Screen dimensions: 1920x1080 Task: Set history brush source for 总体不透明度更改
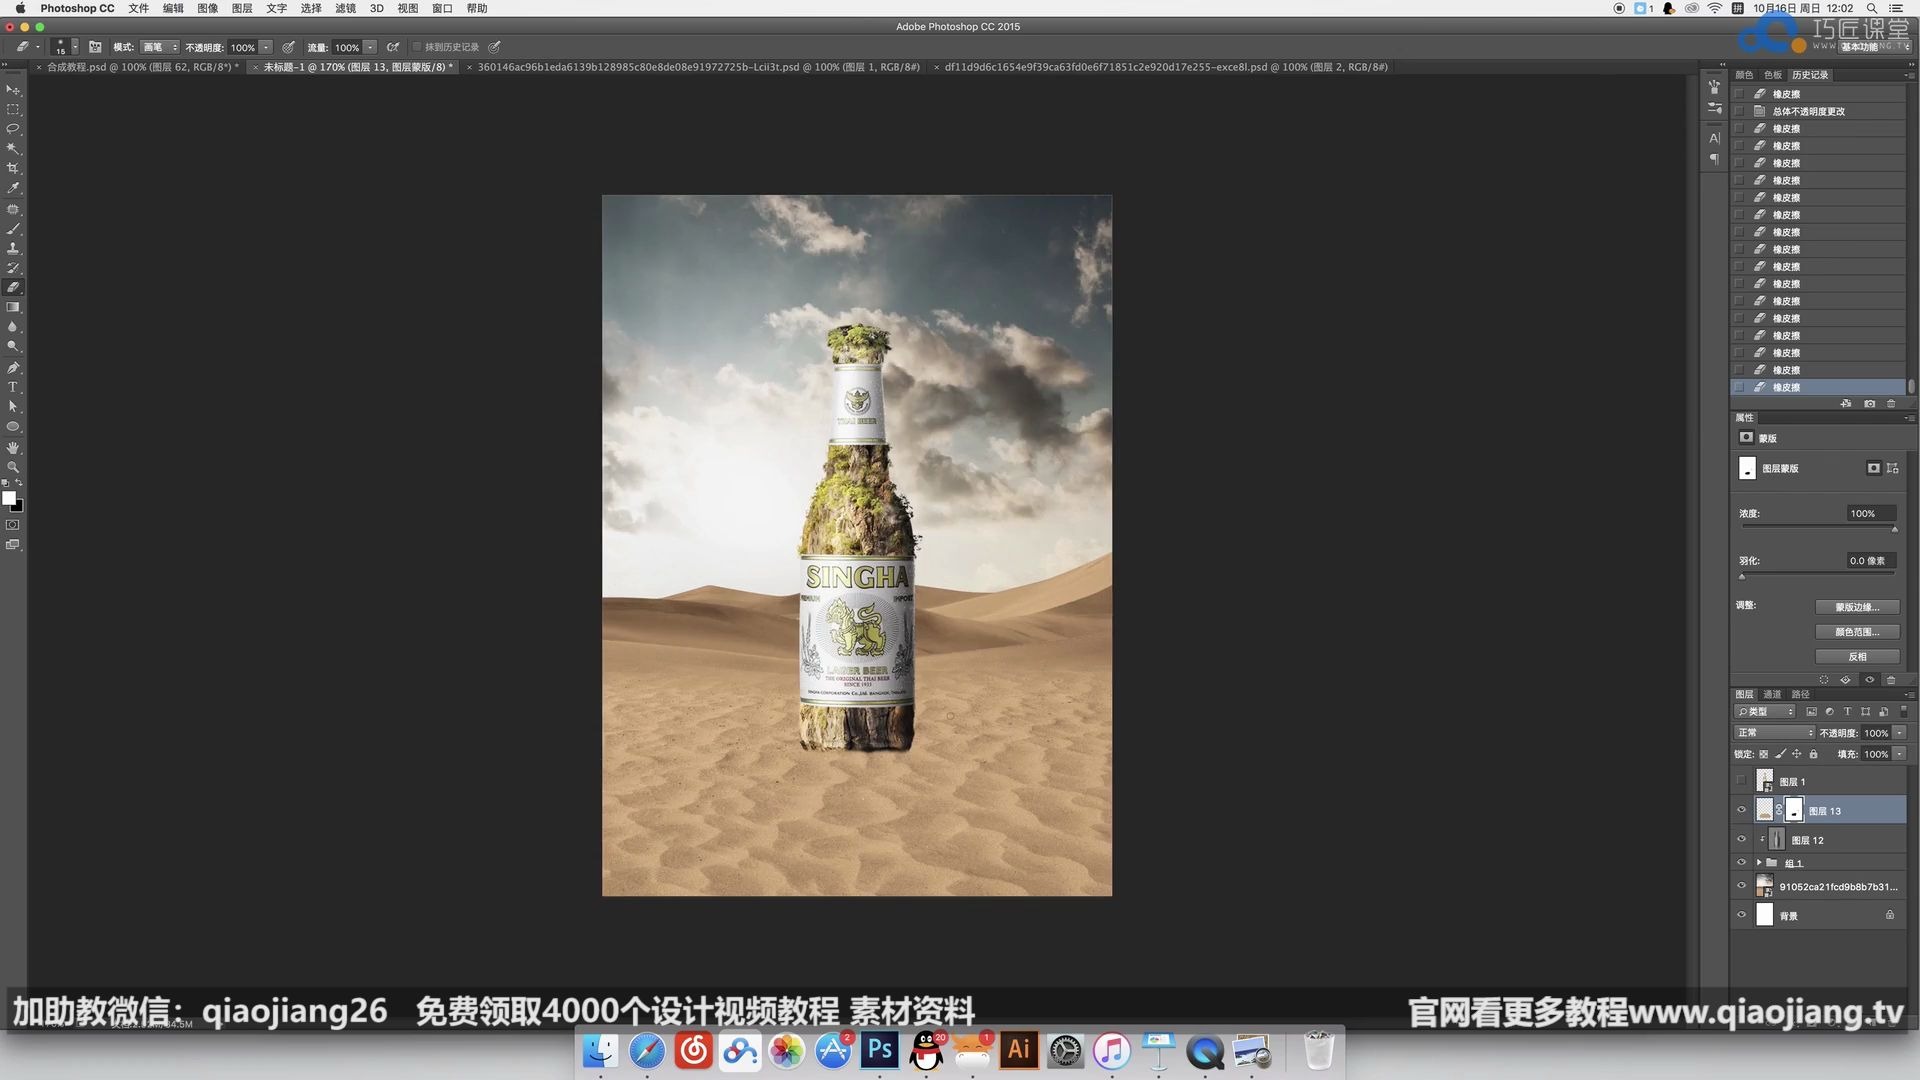tap(1740, 111)
